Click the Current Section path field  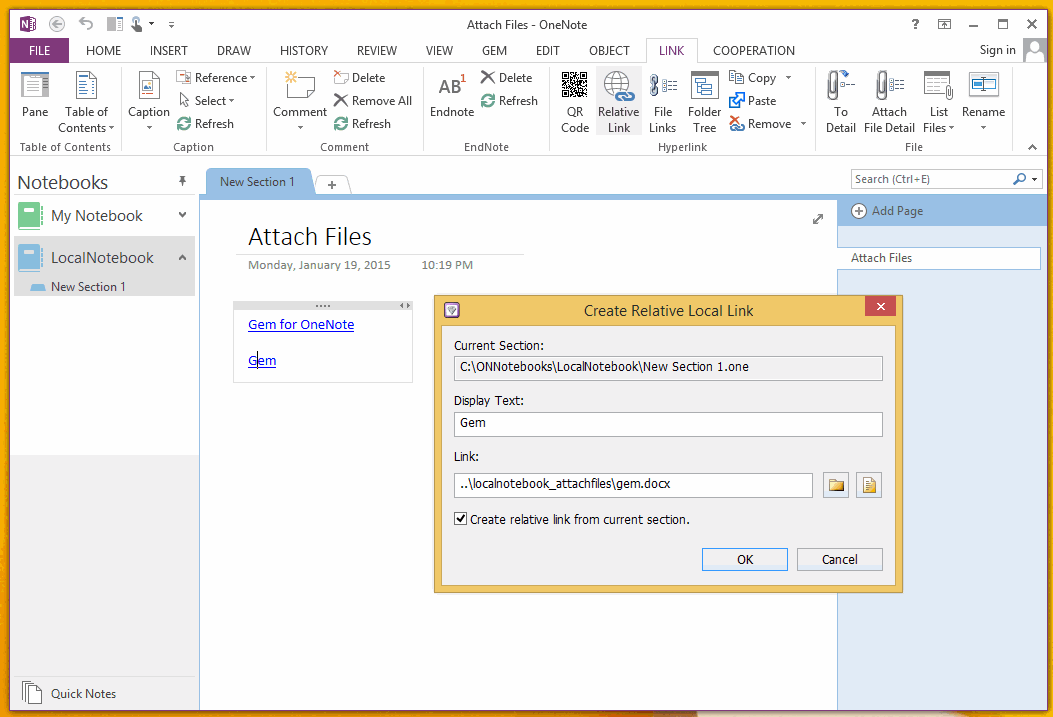coord(668,368)
